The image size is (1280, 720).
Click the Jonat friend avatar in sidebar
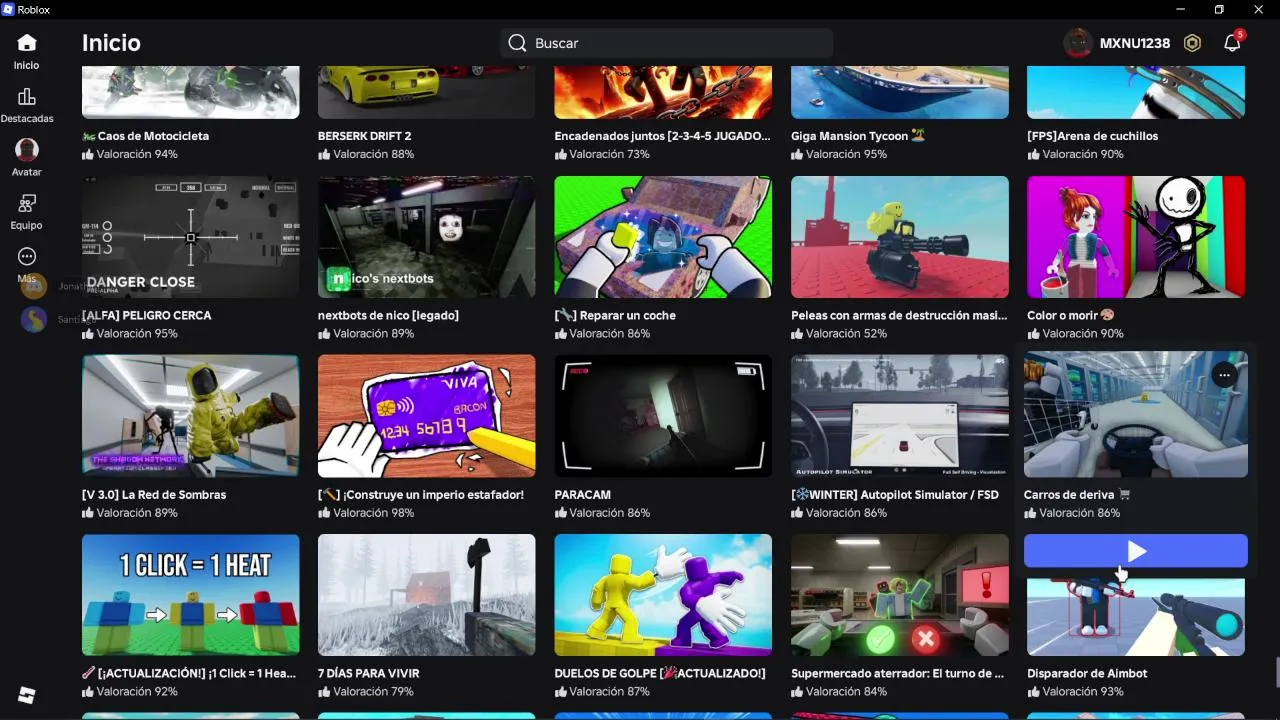pyautogui.click(x=34, y=286)
